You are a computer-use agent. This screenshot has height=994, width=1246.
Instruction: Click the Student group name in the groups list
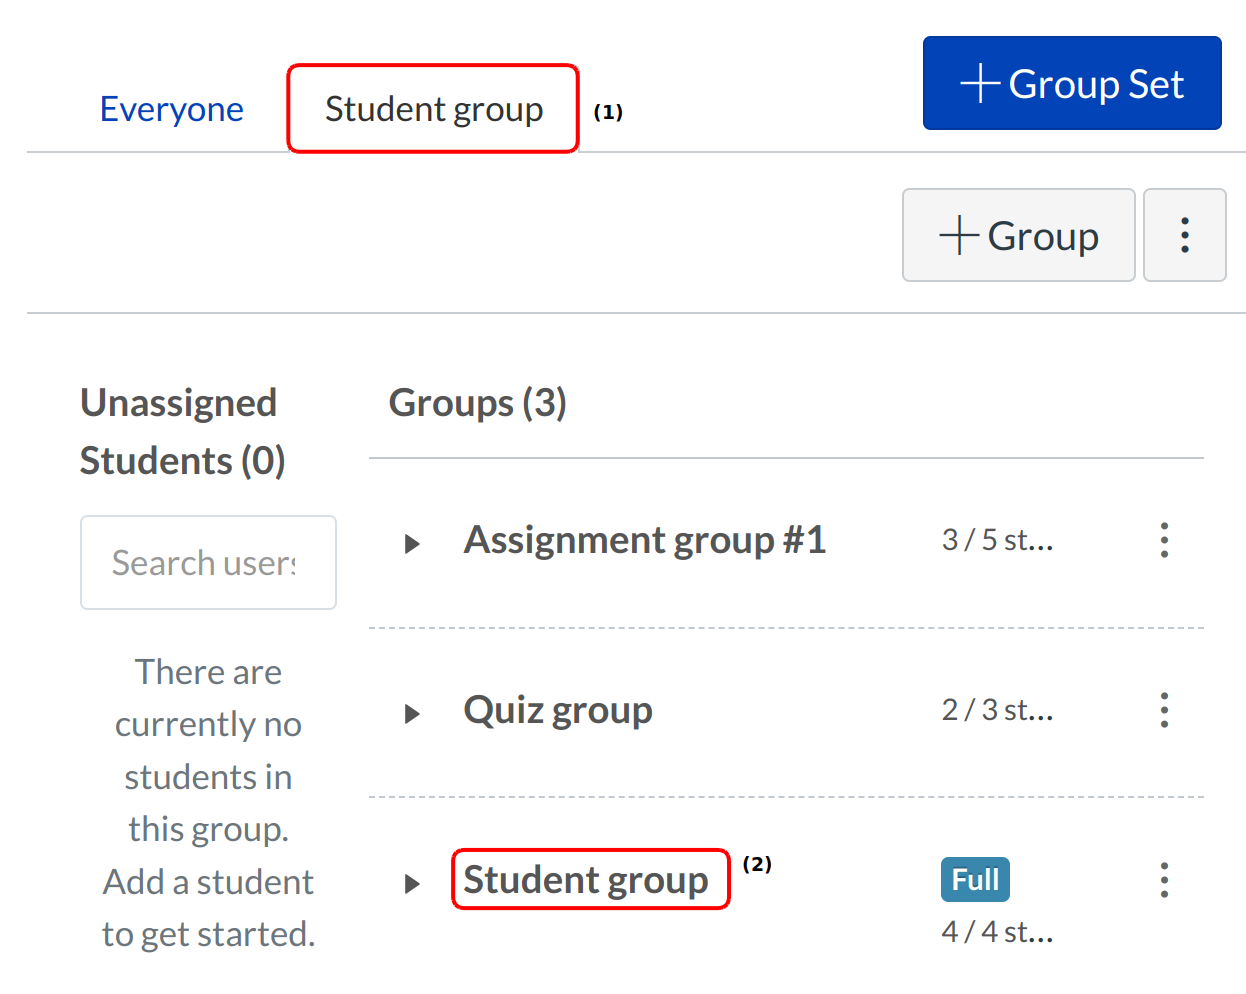(x=586, y=880)
